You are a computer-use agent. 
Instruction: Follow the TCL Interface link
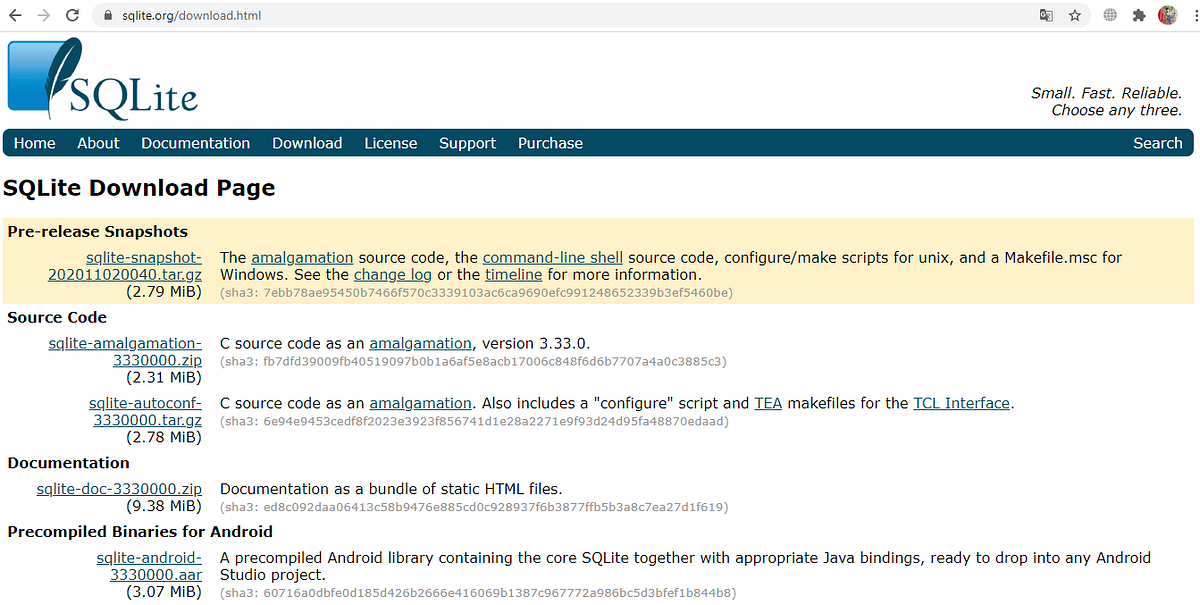[x=960, y=403]
